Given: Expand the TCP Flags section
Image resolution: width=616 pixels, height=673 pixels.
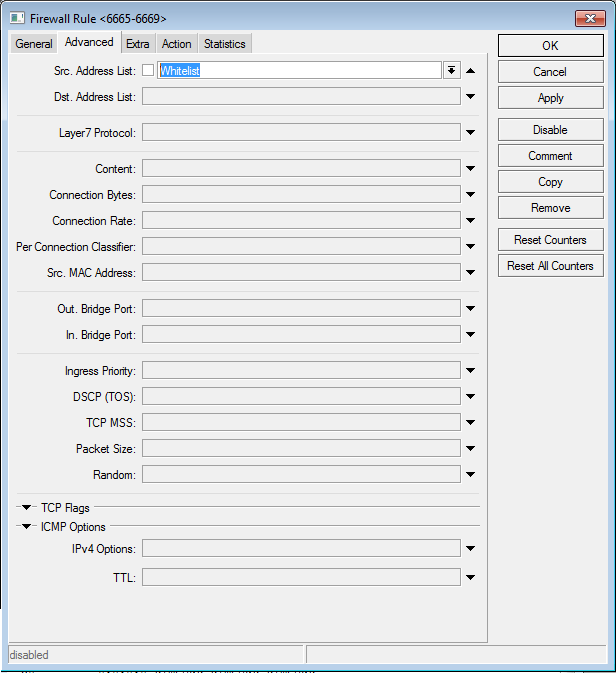Looking at the screenshot, I should [x=26, y=507].
